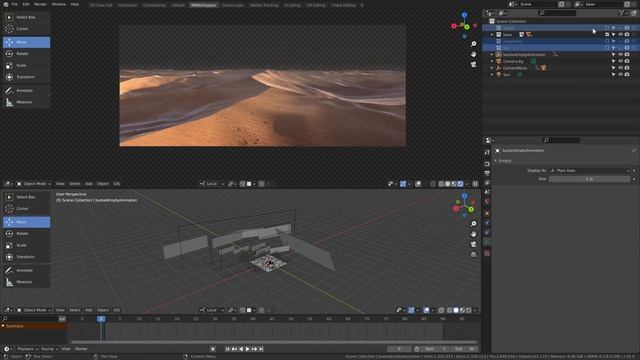Select the Cursor tool in upper viewport

pos(27,29)
